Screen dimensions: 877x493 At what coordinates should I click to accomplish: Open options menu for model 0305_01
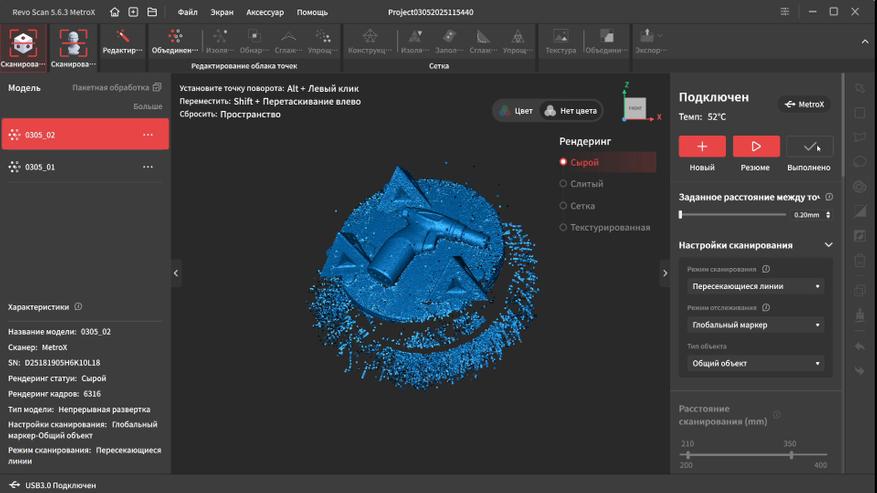coord(148,167)
